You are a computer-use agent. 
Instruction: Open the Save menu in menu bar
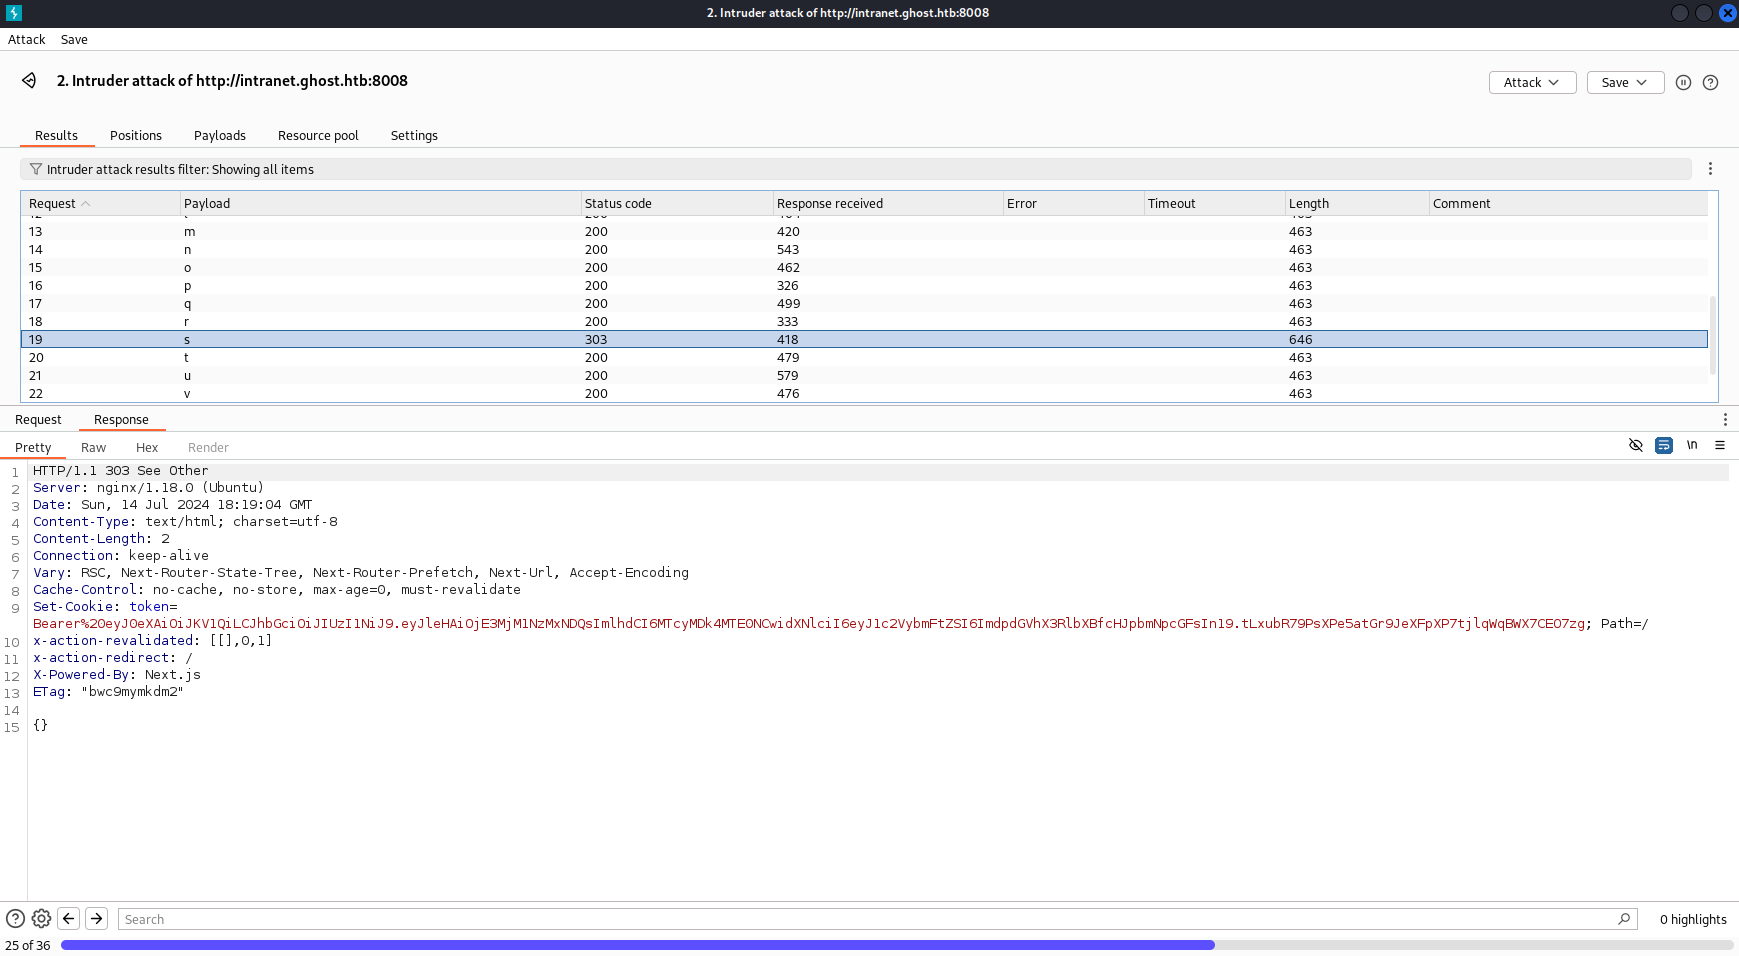[74, 40]
